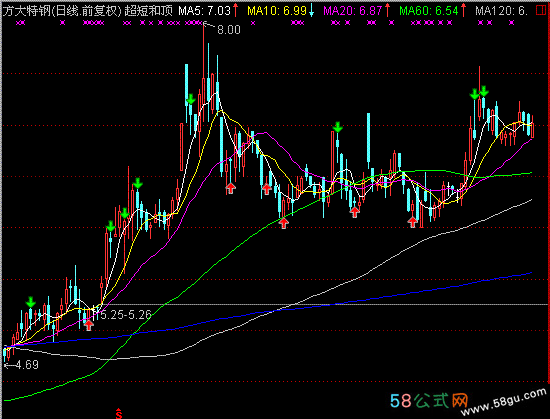The image size is (550, 419).
Task: Click the red up arrow after MA5: 7.03
Action: tap(235, 11)
